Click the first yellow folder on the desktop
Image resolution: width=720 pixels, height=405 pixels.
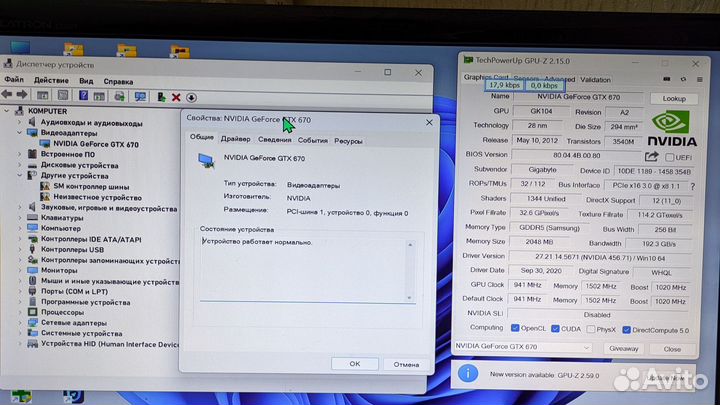[73, 50]
